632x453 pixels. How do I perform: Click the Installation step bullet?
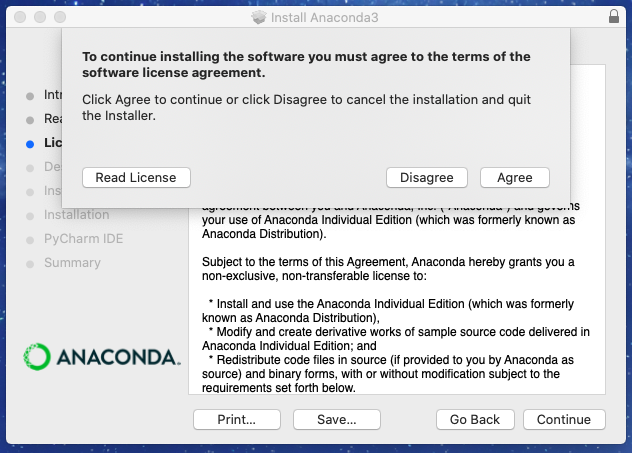30,216
